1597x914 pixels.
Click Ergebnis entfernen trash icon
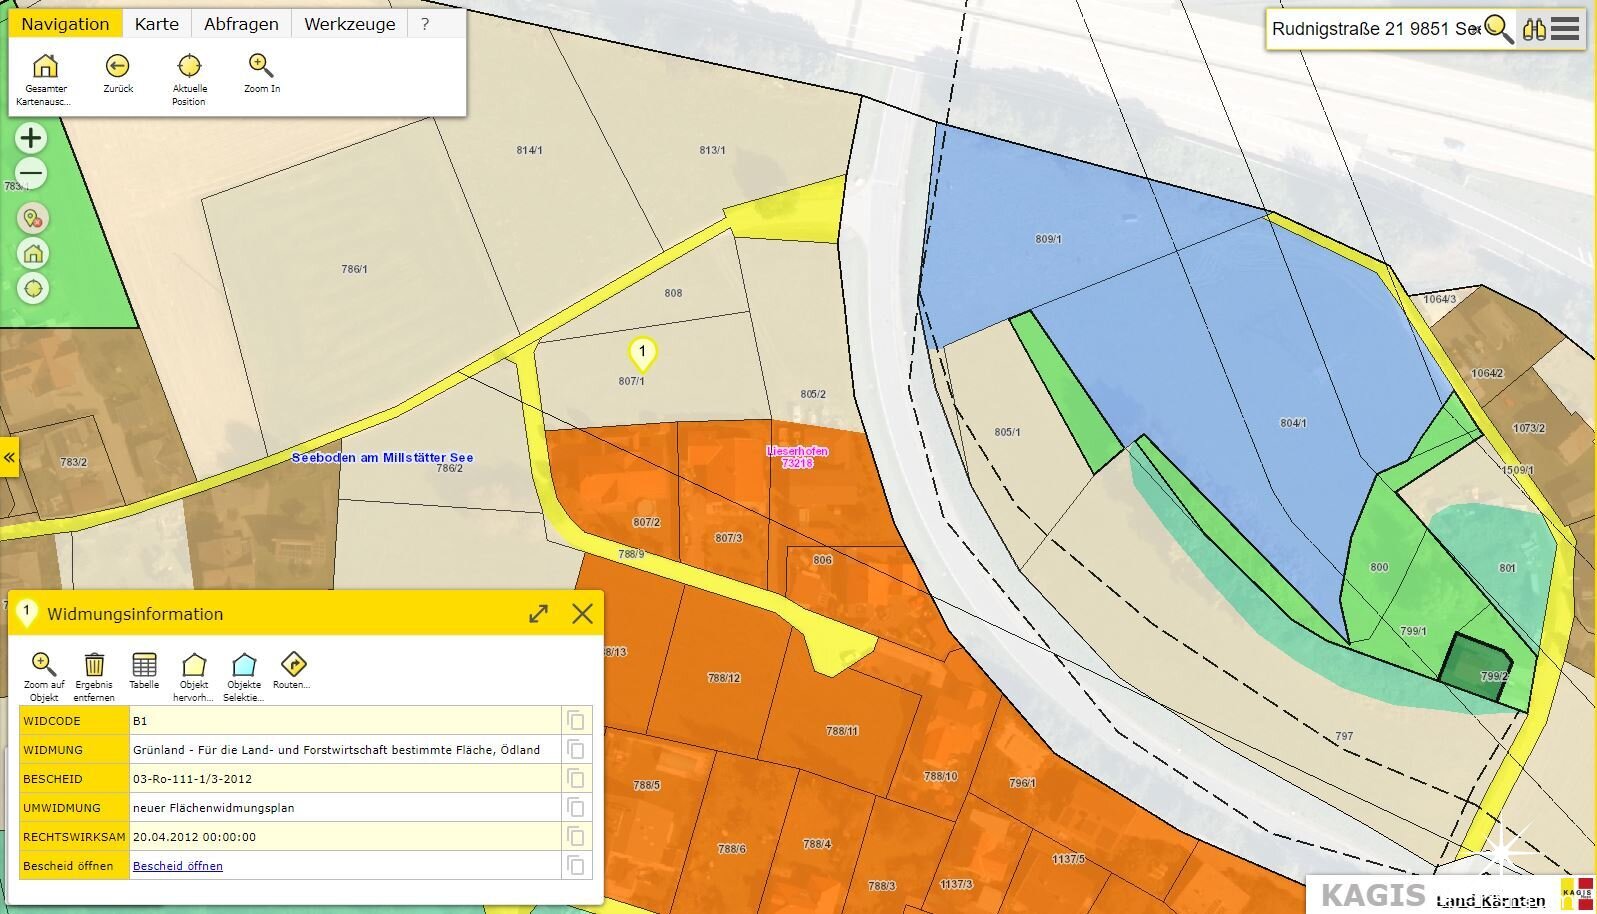[94, 665]
